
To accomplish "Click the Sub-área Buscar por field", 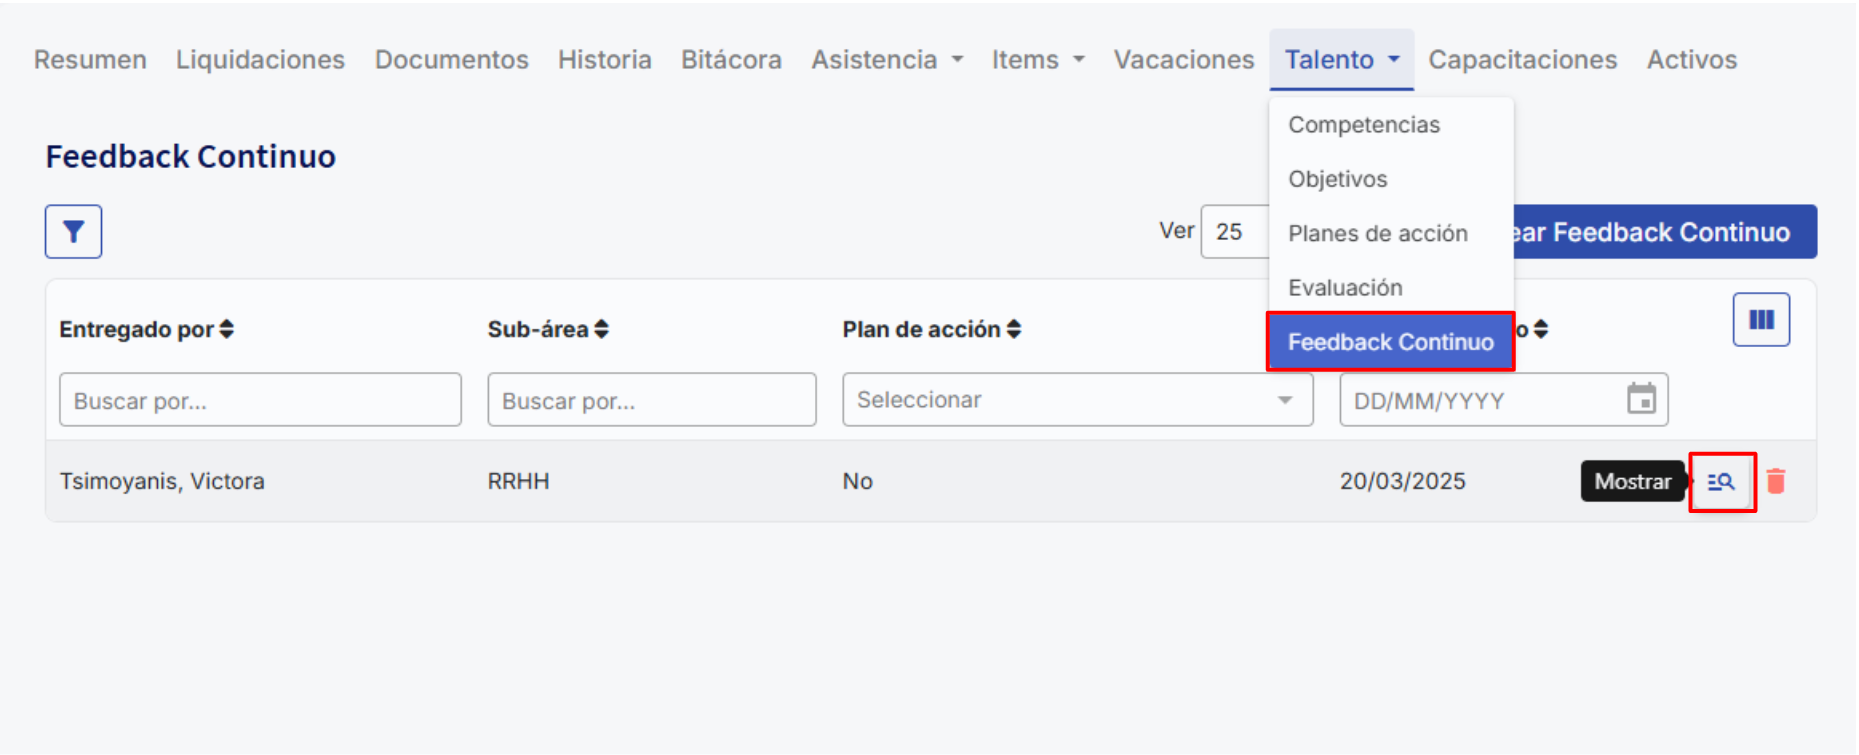I will click(652, 400).
